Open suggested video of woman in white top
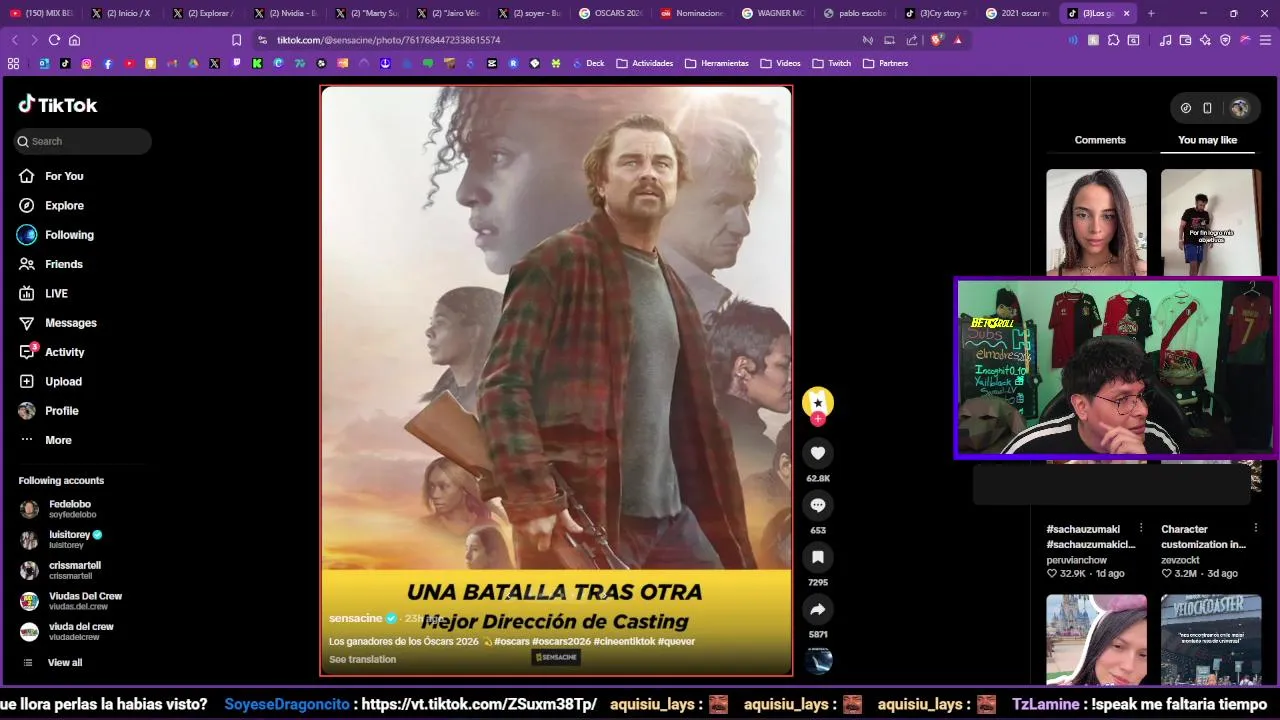 1096,222
